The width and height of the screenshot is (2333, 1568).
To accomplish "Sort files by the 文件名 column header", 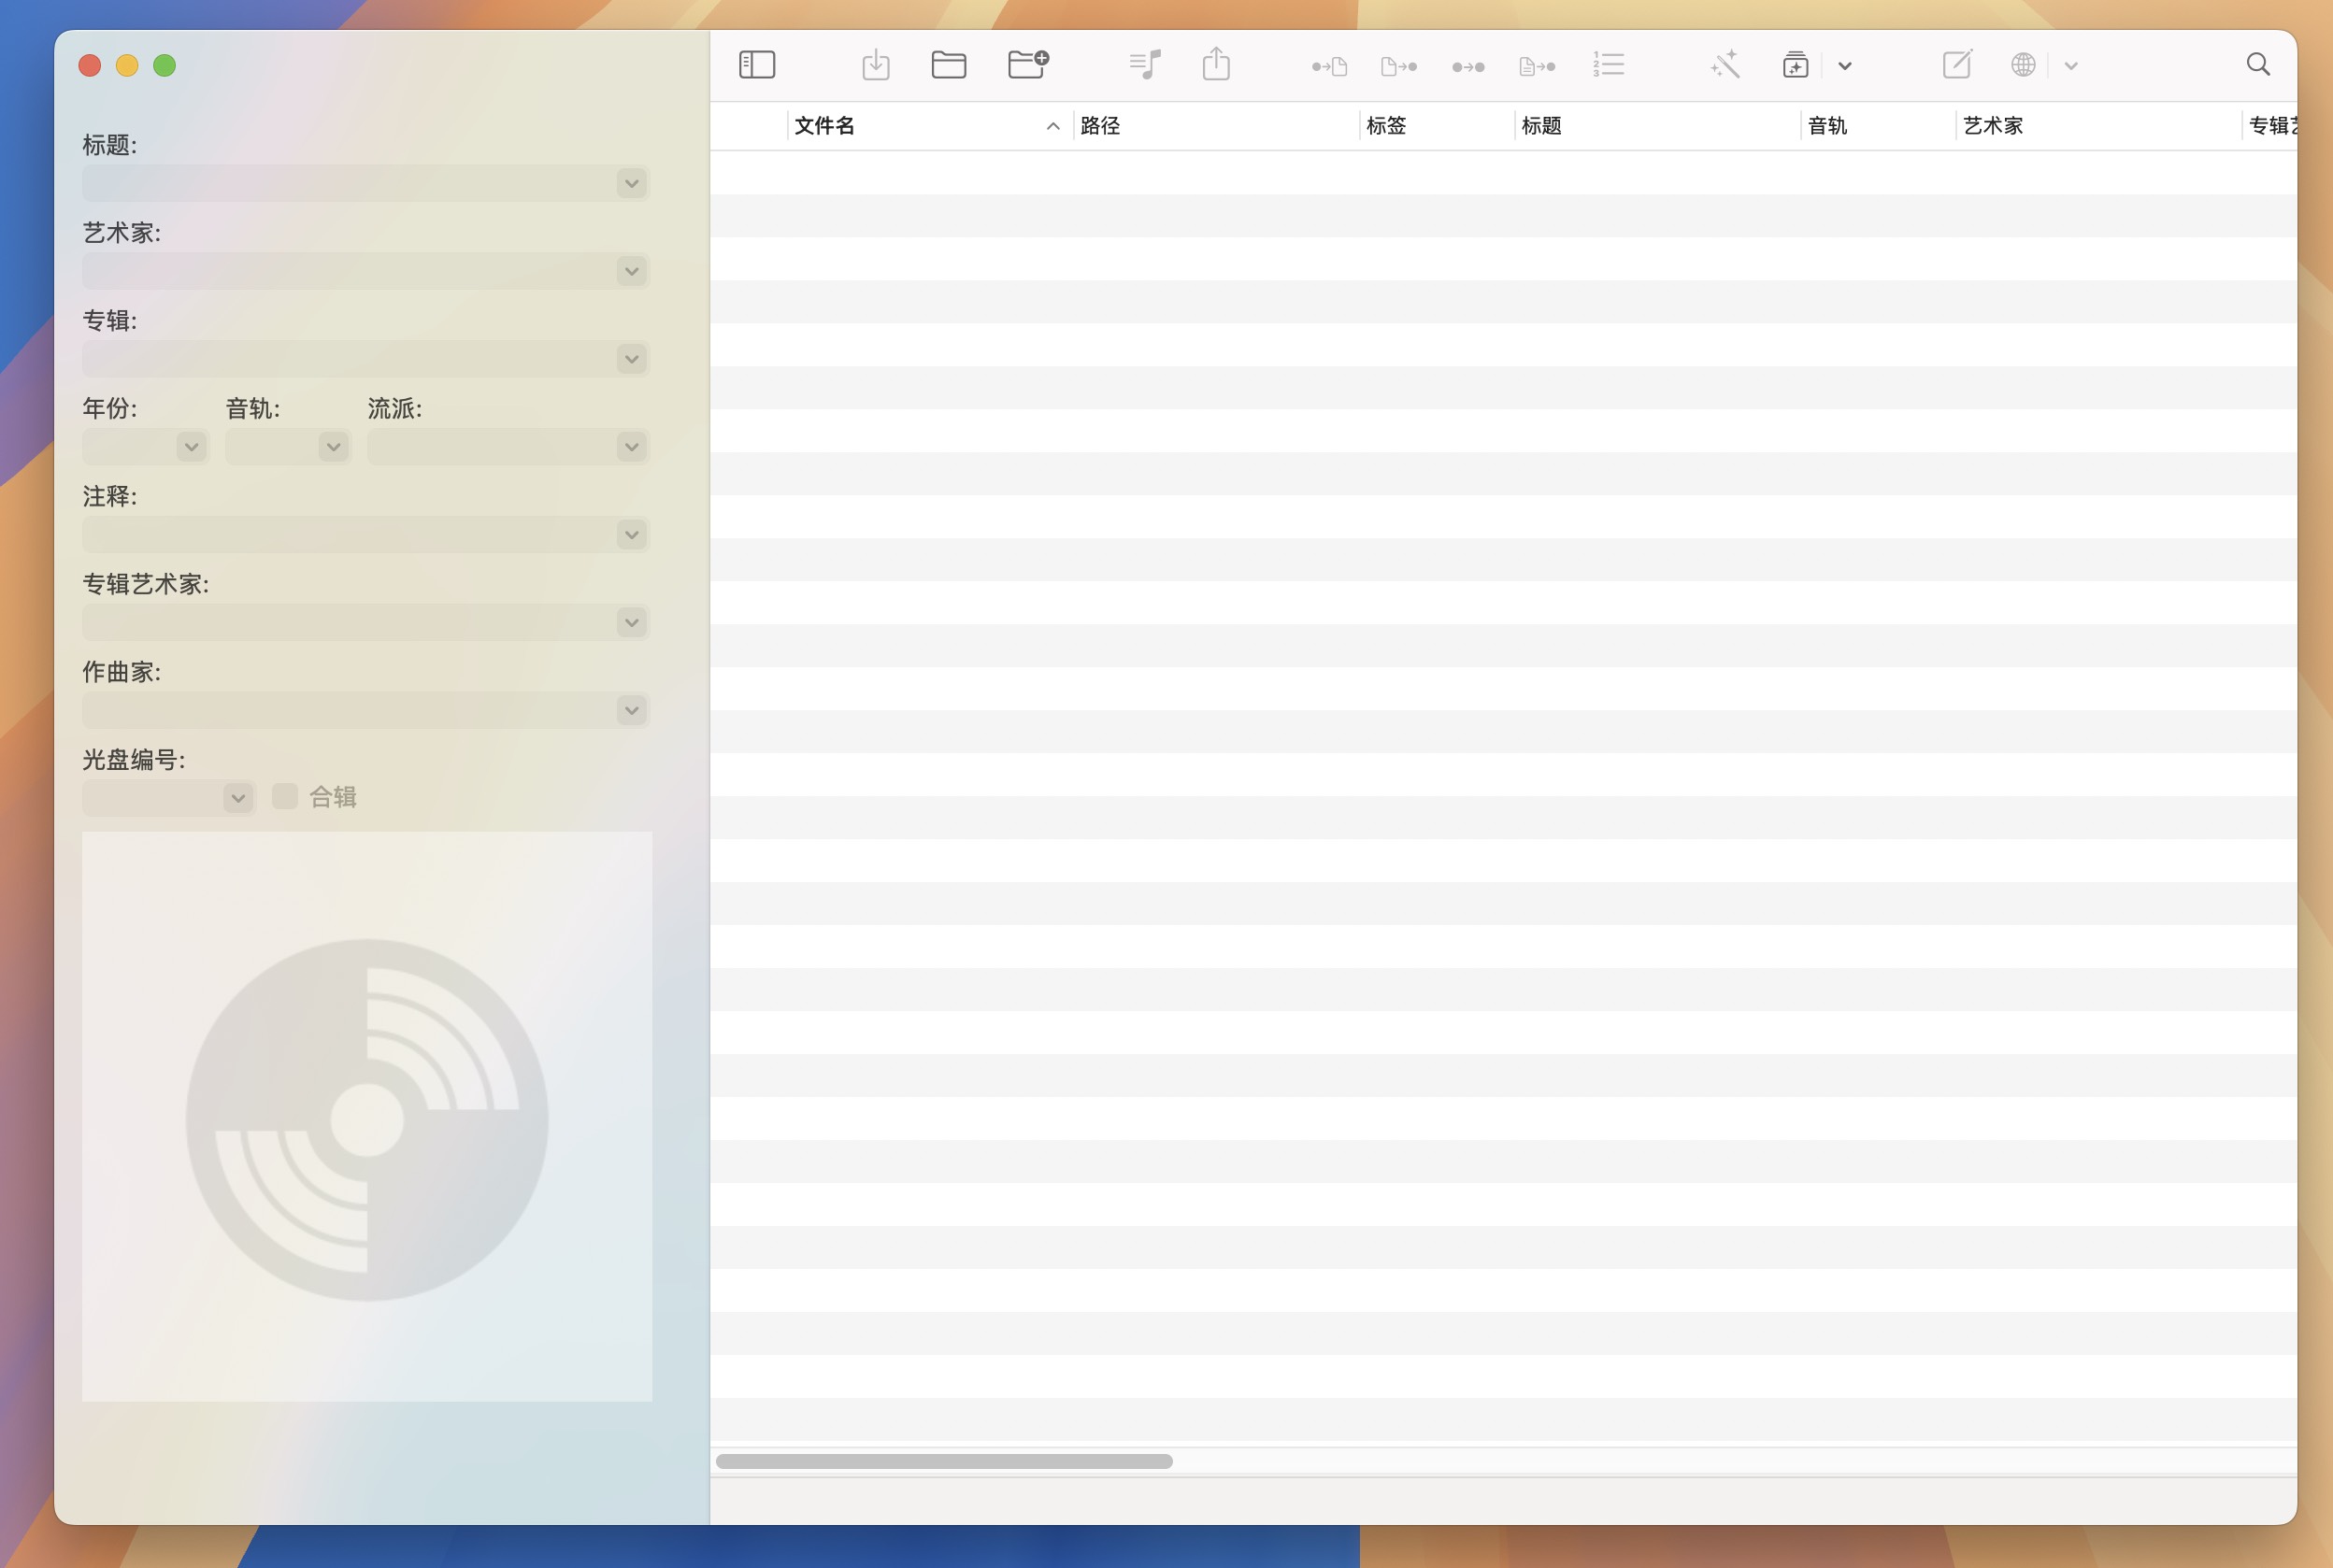I will click(823, 126).
